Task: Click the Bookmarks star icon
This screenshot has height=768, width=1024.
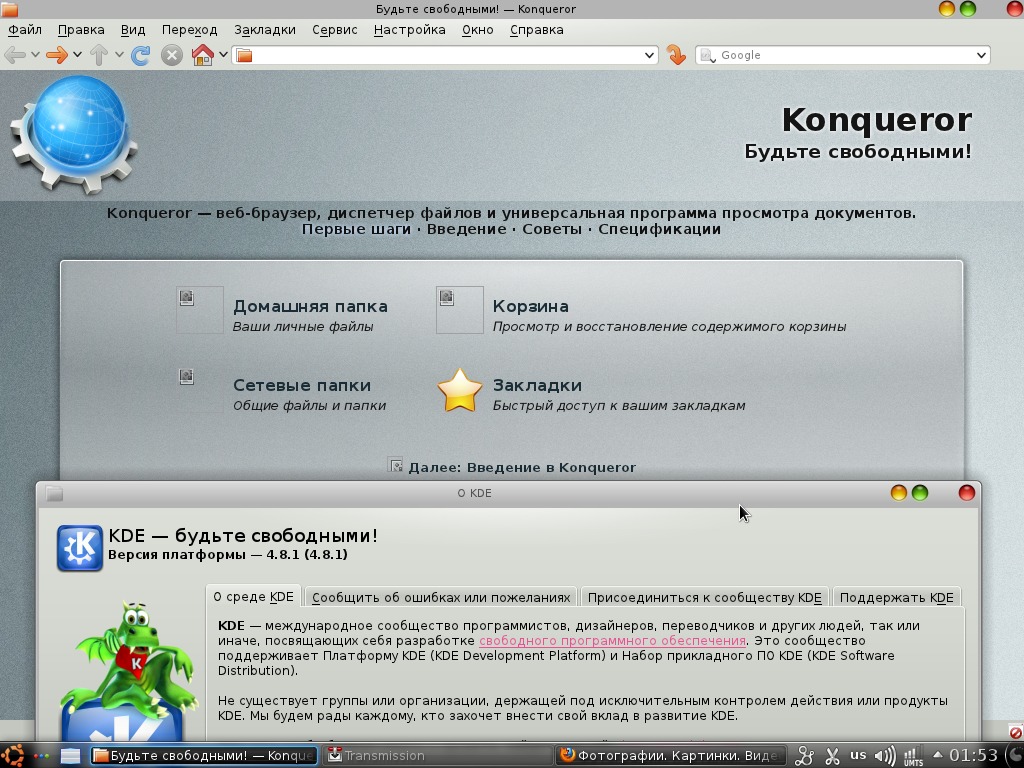Action: 460,390
